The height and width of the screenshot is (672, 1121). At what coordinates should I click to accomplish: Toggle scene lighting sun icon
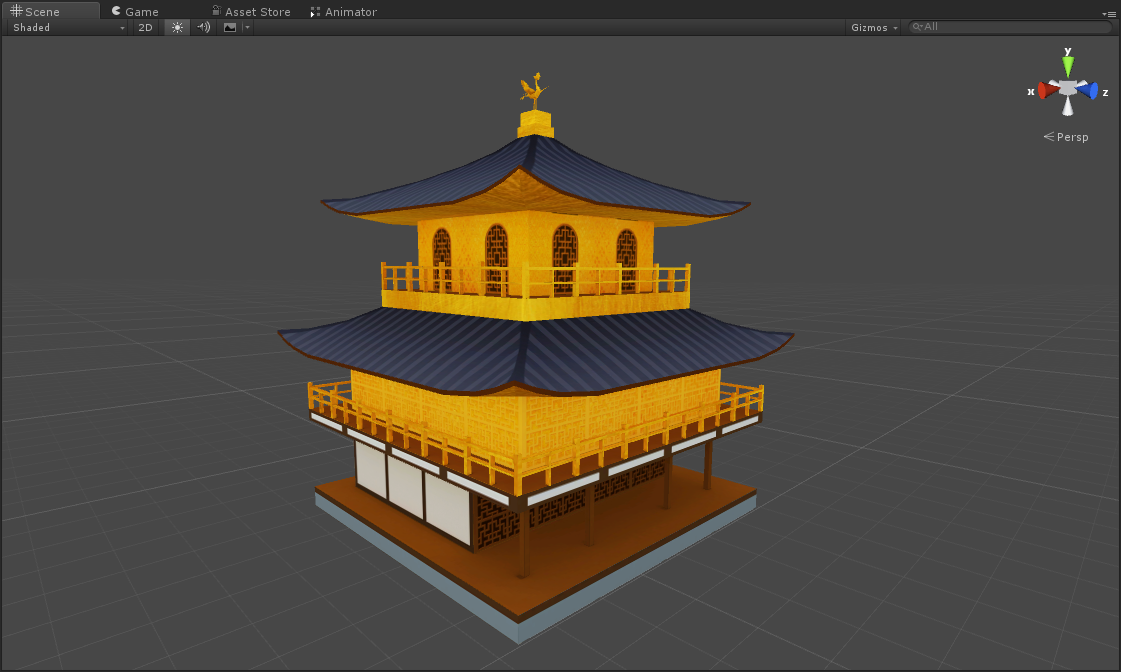tap(177, 27)
